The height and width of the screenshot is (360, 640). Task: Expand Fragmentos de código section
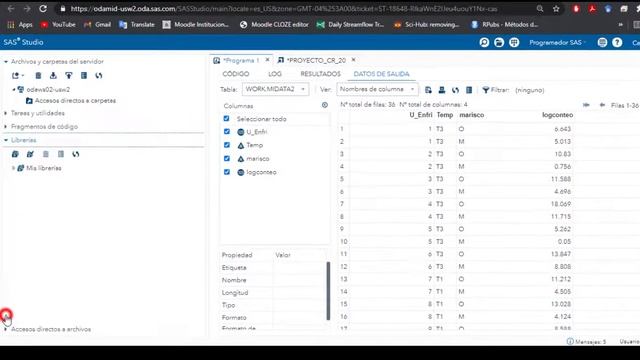pyautogui.click(x=6, y=127)
